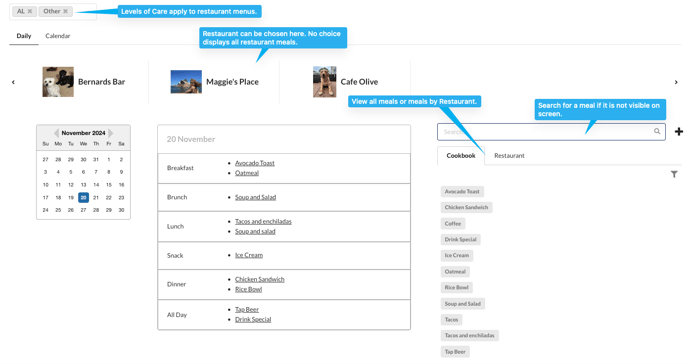Switch to the Calendar tab
Viewport: 688px width, 364px height.
pos(57,36)
